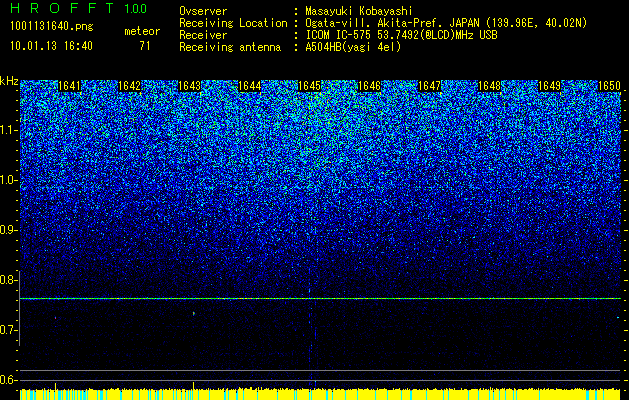Click the 0.6 frequency axis label
This screenshot has height=400, width=629.
click(8, 380)
